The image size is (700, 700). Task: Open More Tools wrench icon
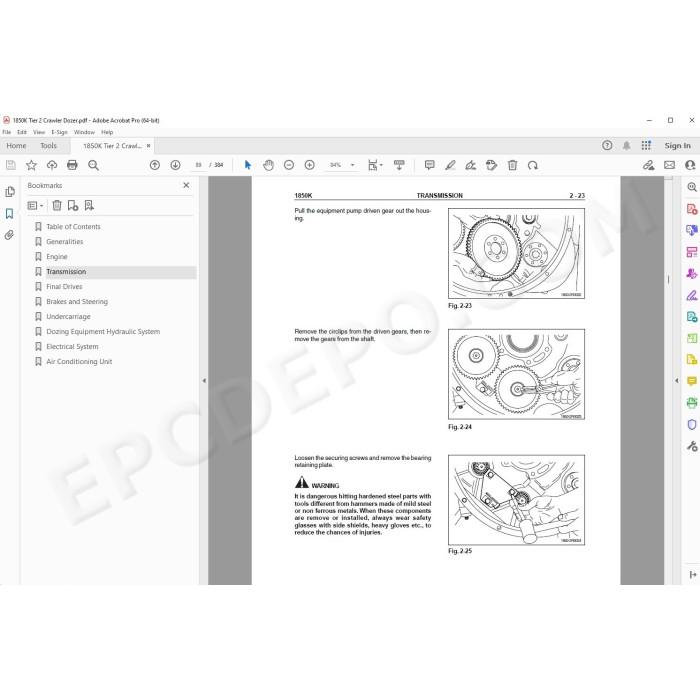692,446
